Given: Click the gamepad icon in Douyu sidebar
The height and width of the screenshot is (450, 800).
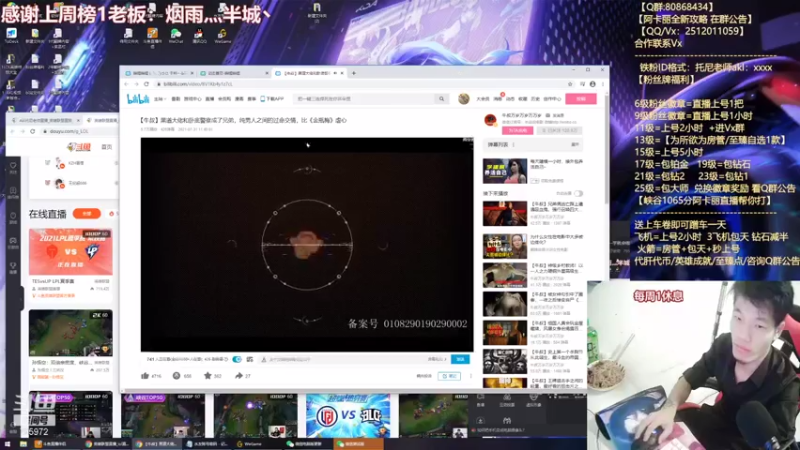Looking at the screenshot, I should (x=13, y=240).
